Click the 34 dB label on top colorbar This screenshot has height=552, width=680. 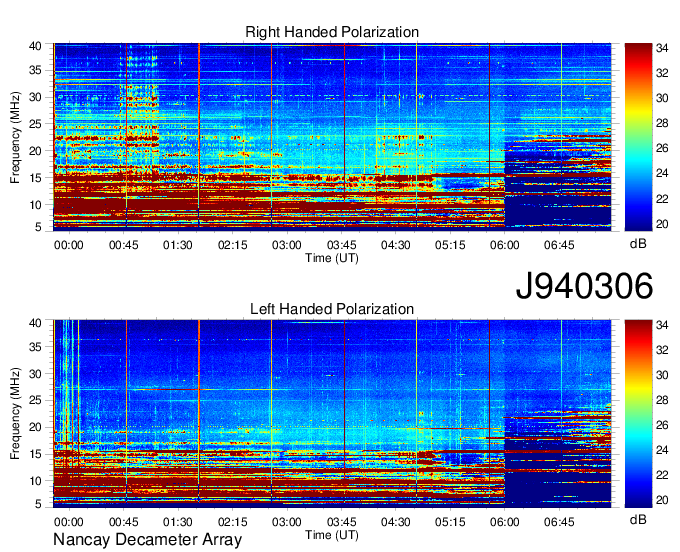pyautogui.click(x=662, y=48)
